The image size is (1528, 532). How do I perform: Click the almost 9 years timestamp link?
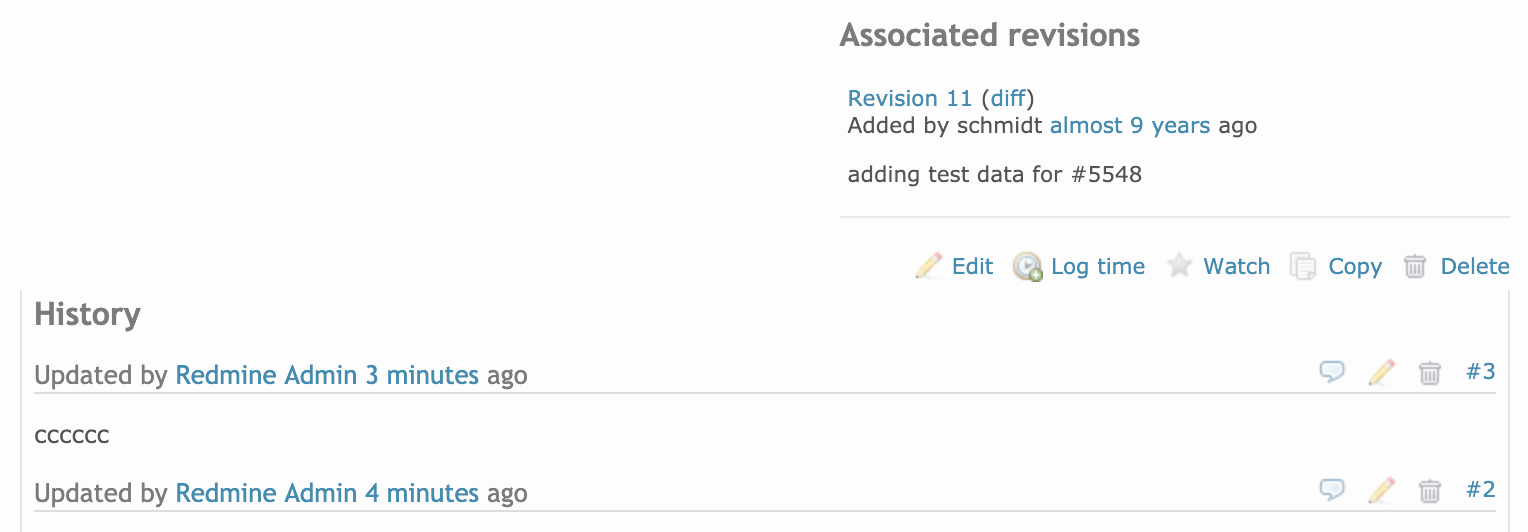point(1130,126)
